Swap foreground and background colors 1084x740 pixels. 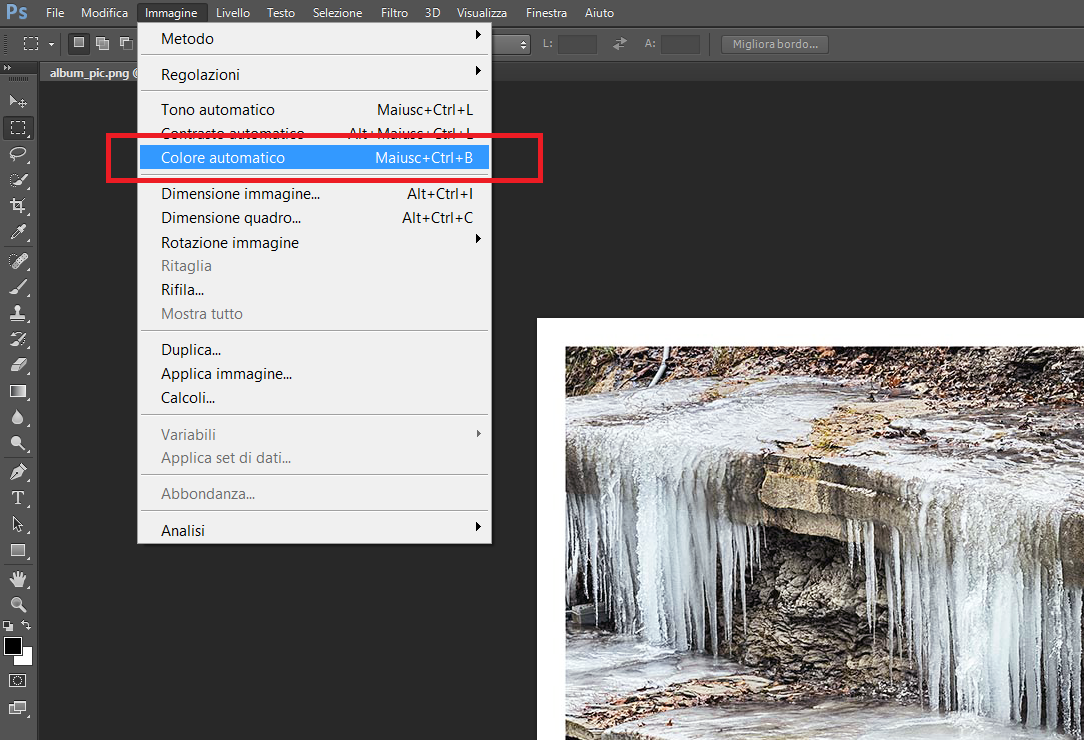[x=27, y=625]
